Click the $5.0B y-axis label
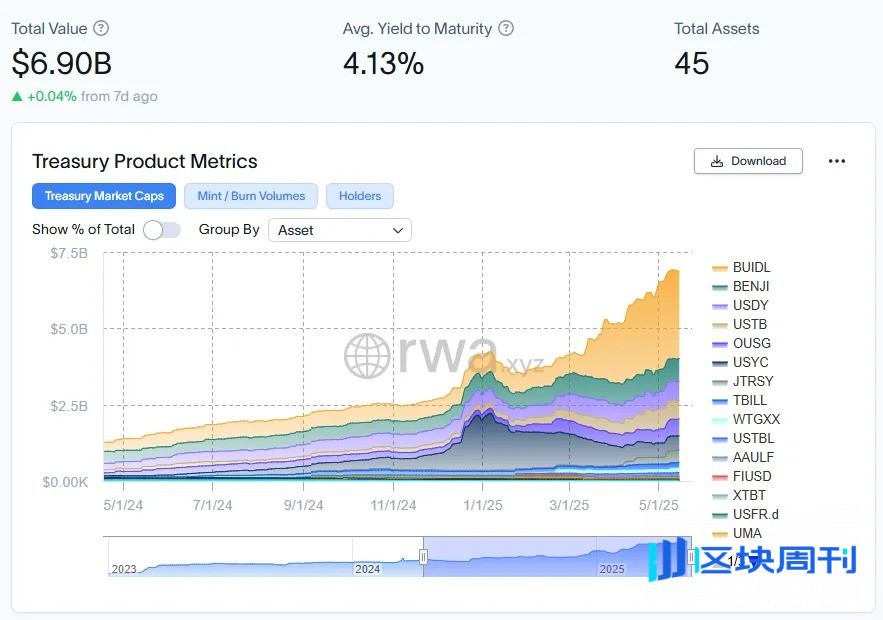 69,329
